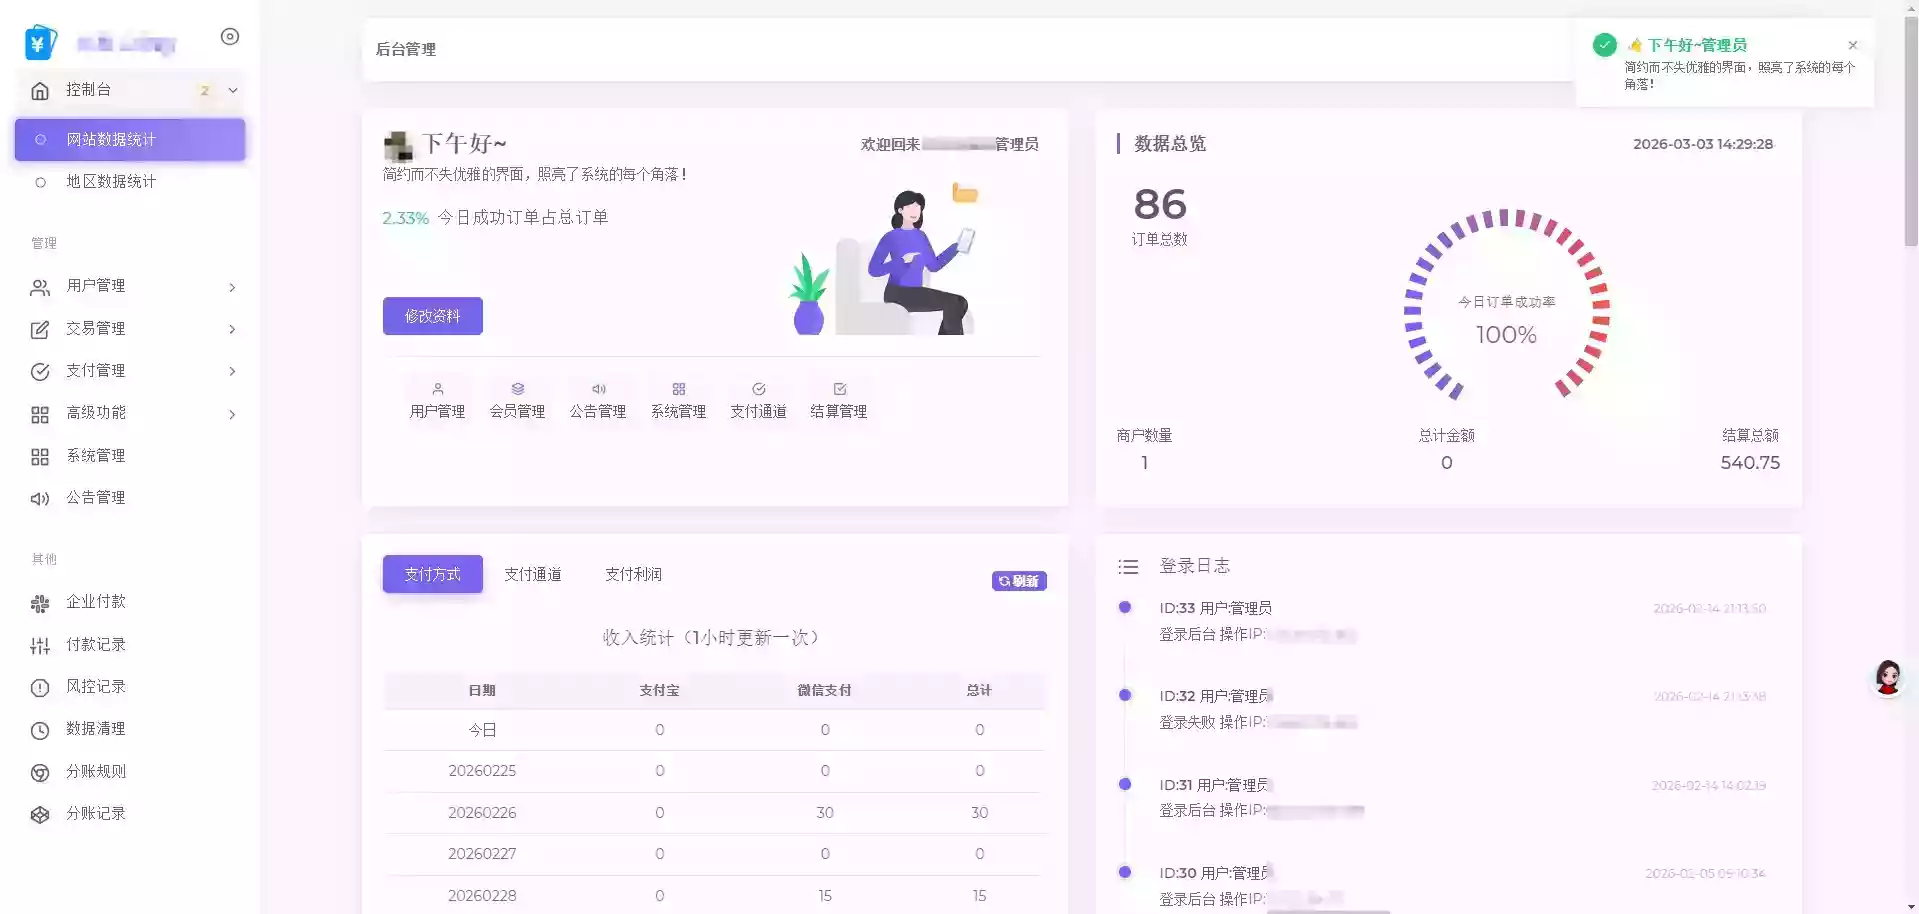Open the 支付通道 shortcut icon
The height and width of the screenshot is (914, 1919).
[758, 398]
